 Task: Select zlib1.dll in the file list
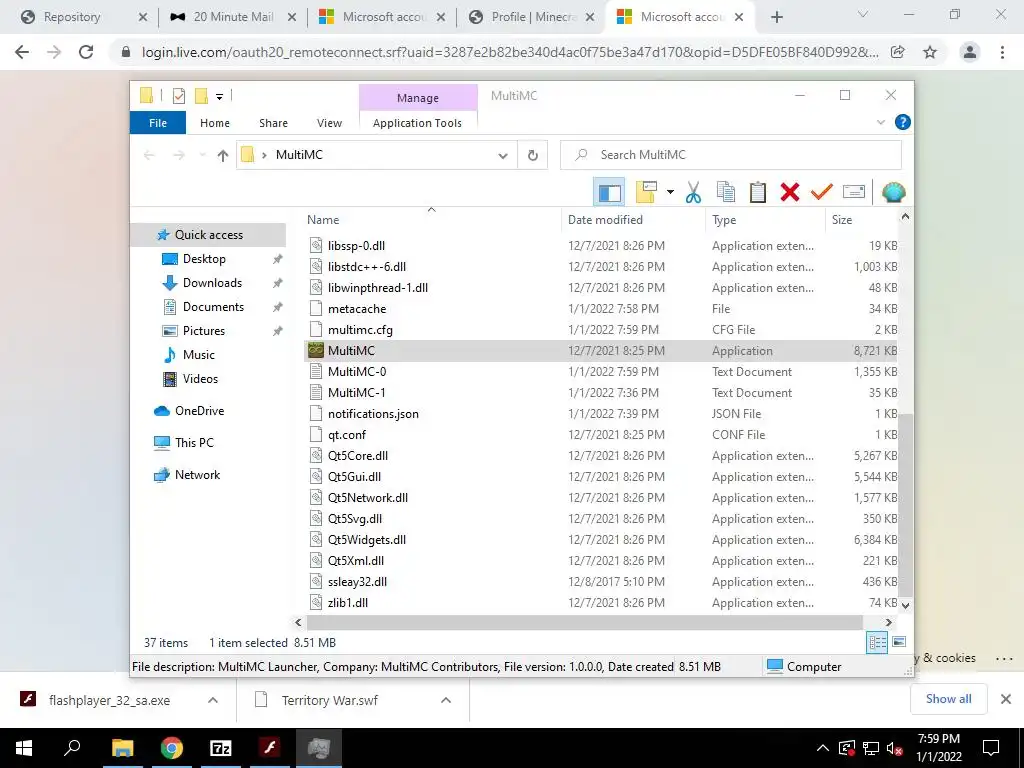[601, 603]
